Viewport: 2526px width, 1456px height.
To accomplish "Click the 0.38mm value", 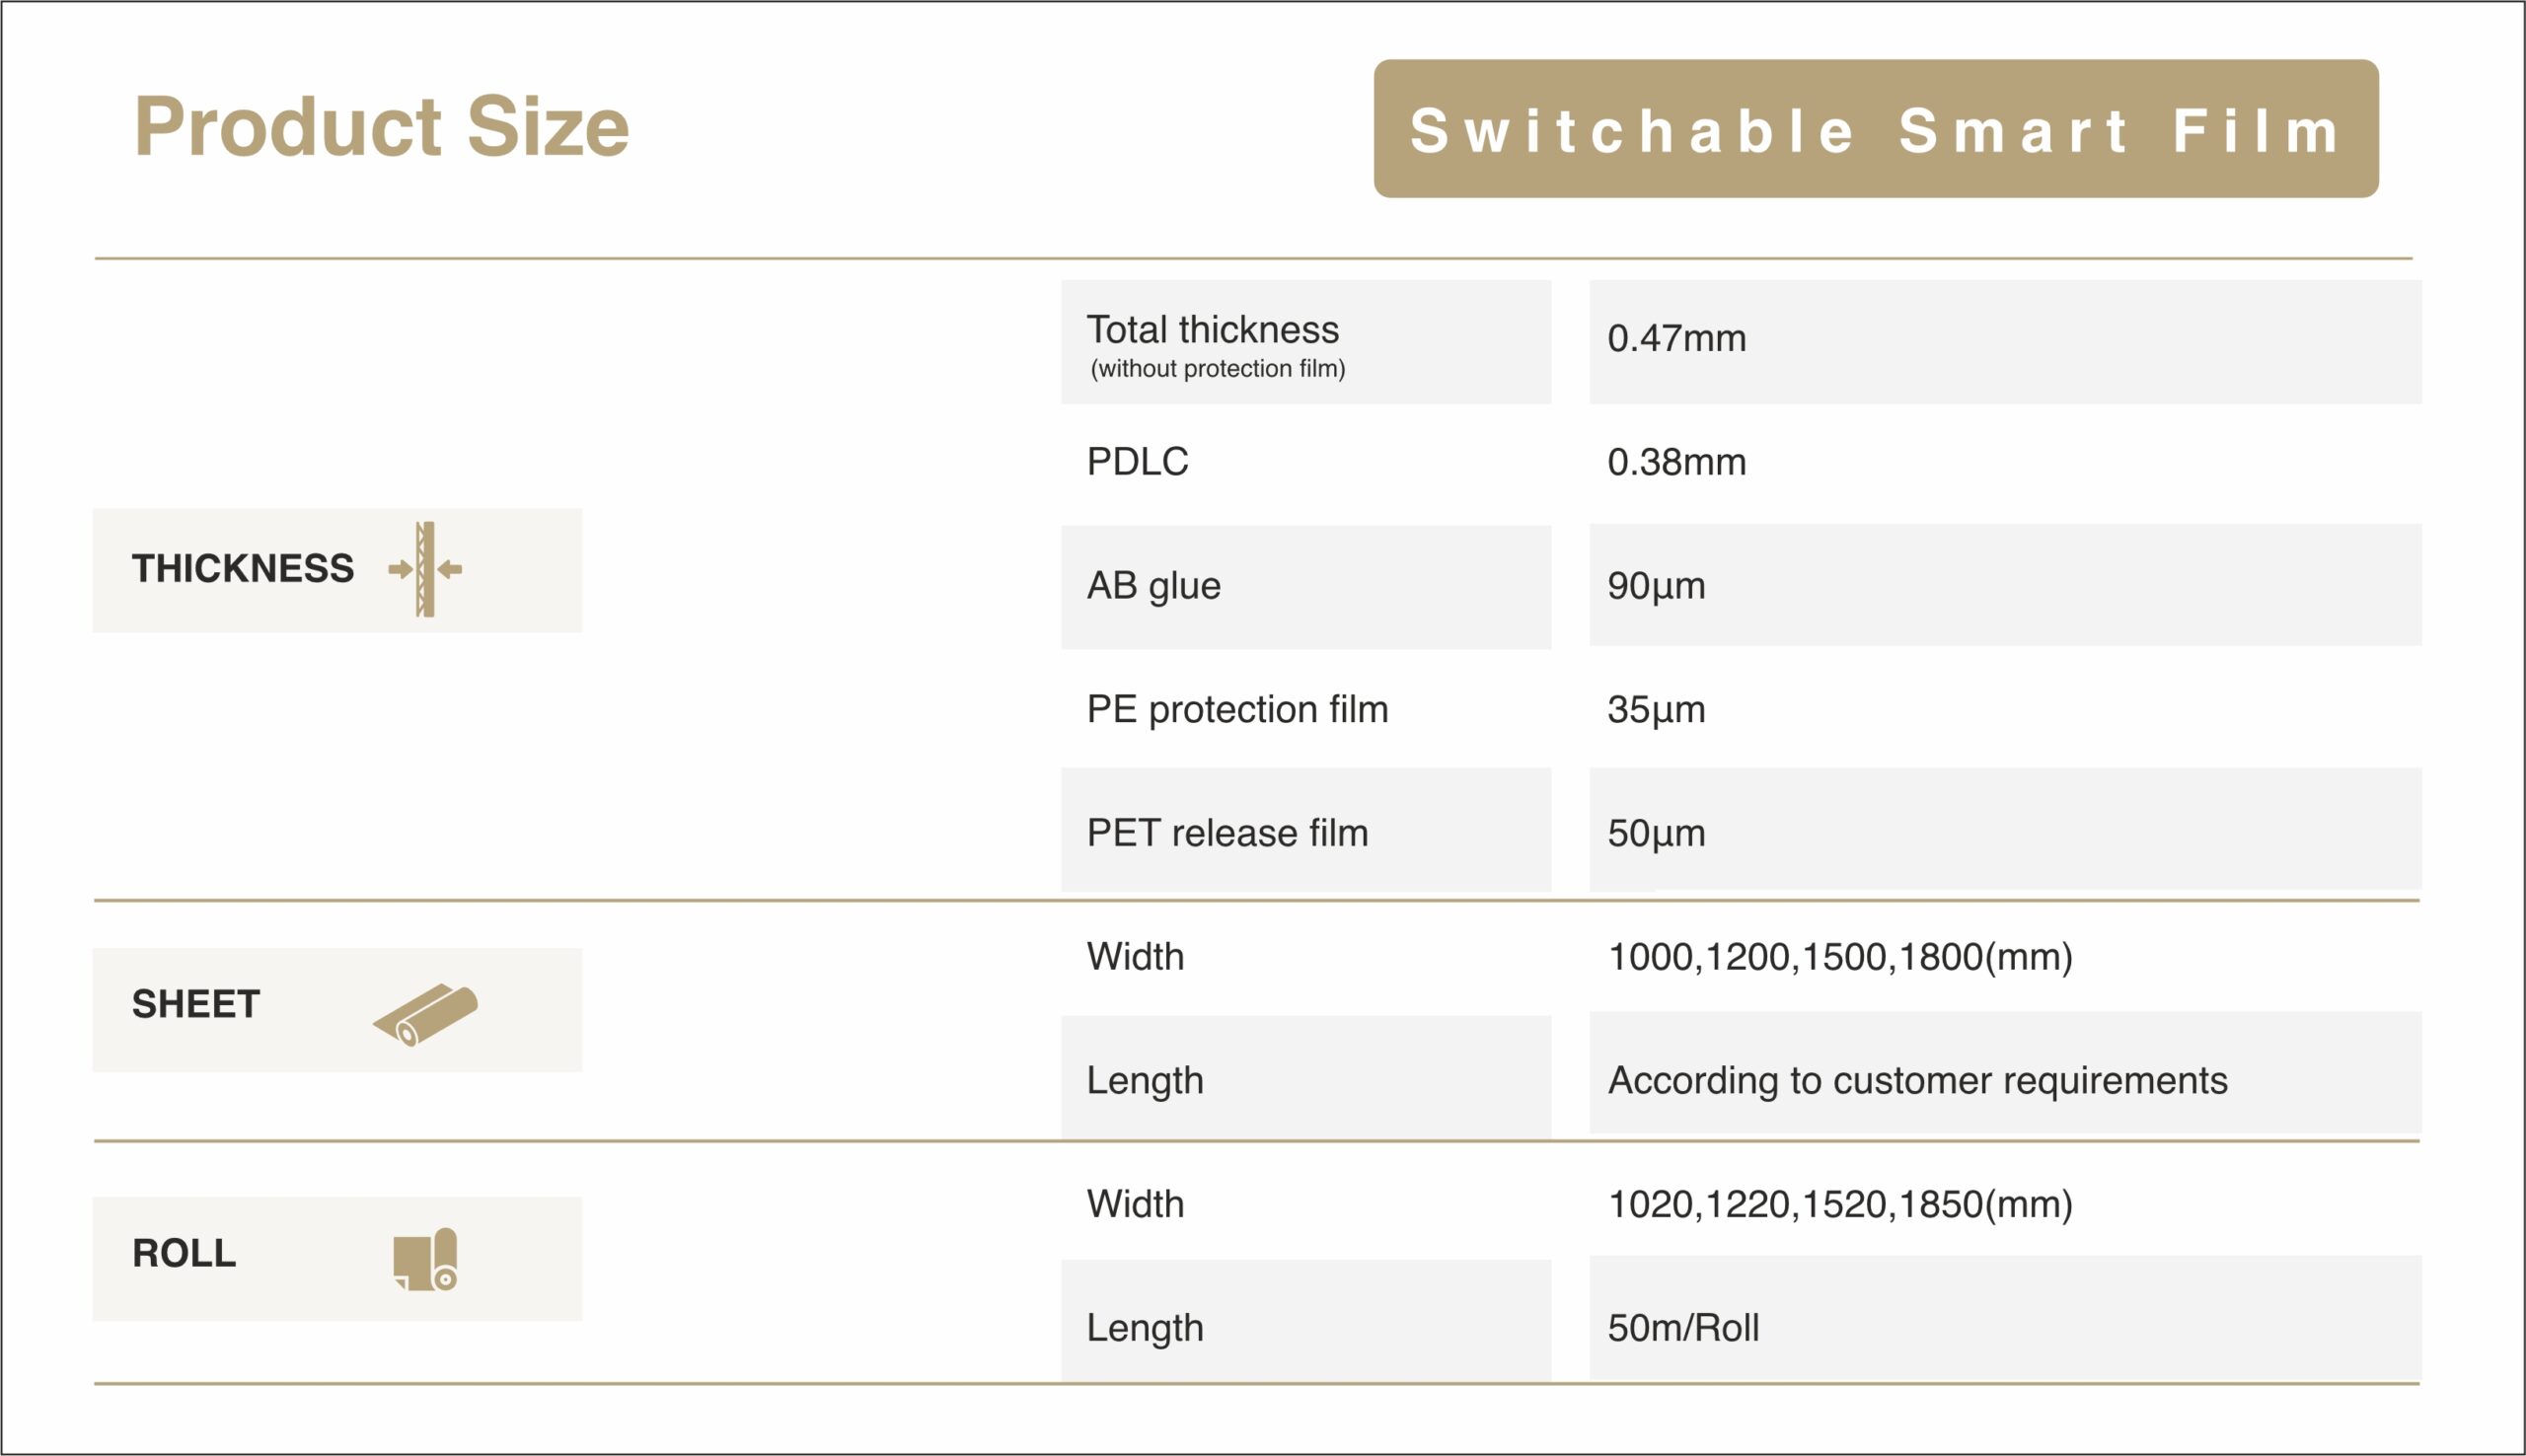I will point(1676,462).
